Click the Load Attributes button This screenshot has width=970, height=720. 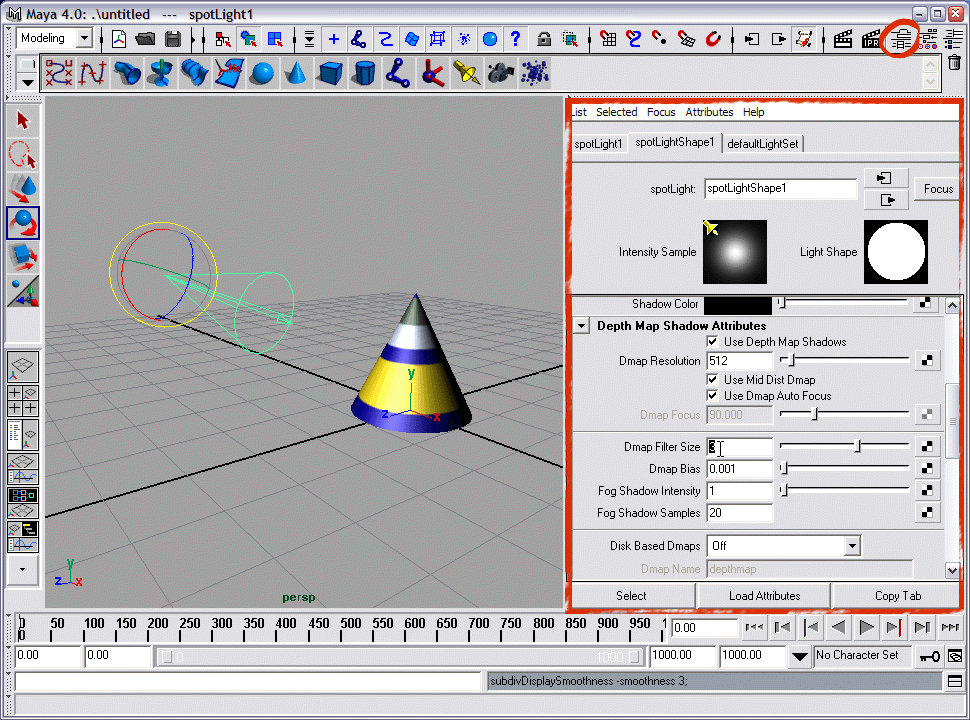click(x=764, y=596)
